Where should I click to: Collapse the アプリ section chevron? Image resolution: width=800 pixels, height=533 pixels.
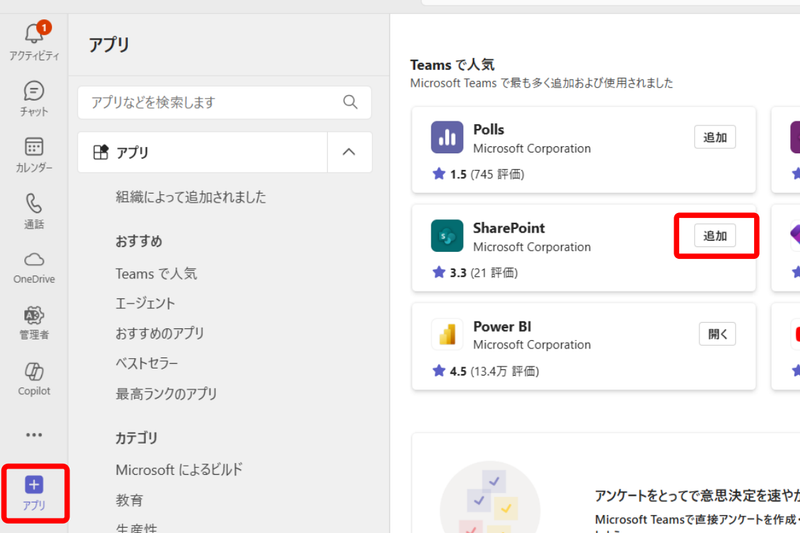(349, 152)
